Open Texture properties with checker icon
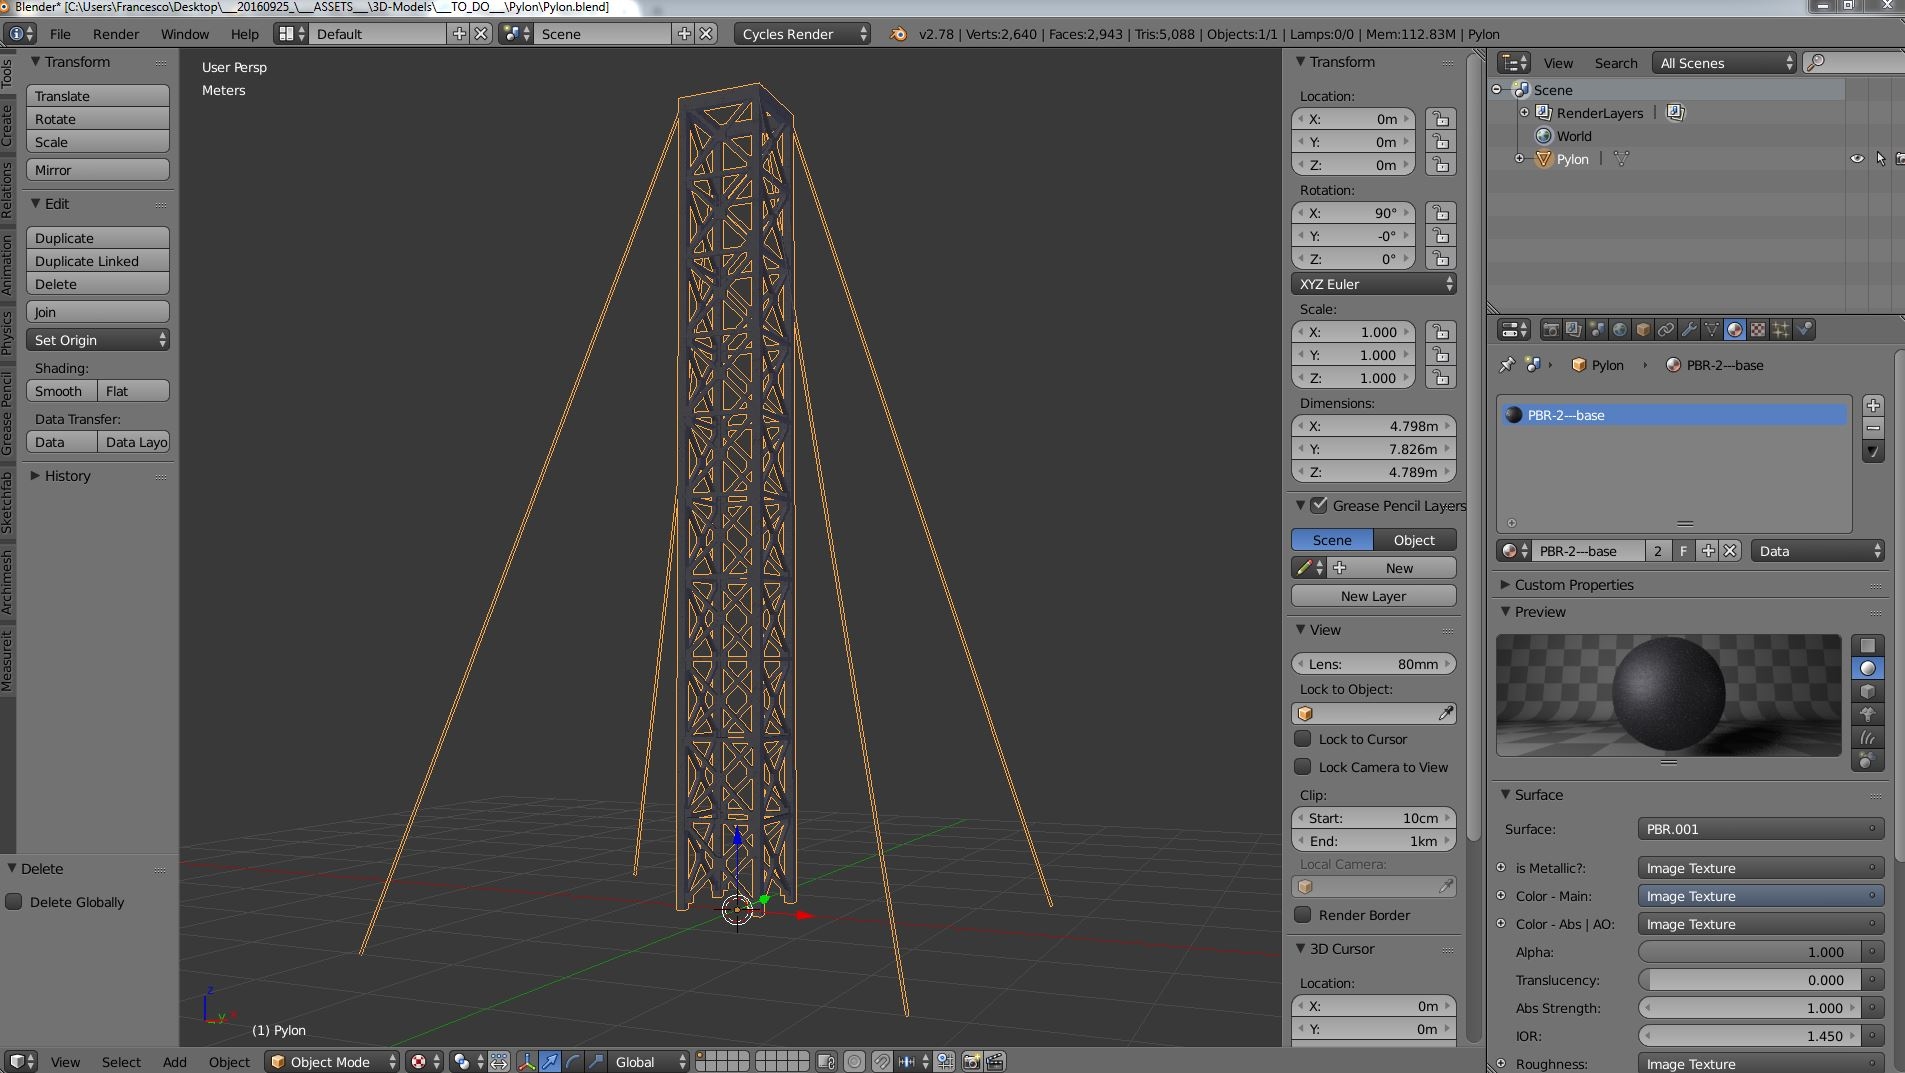1905x1073 pixels. pos(1757,330)
